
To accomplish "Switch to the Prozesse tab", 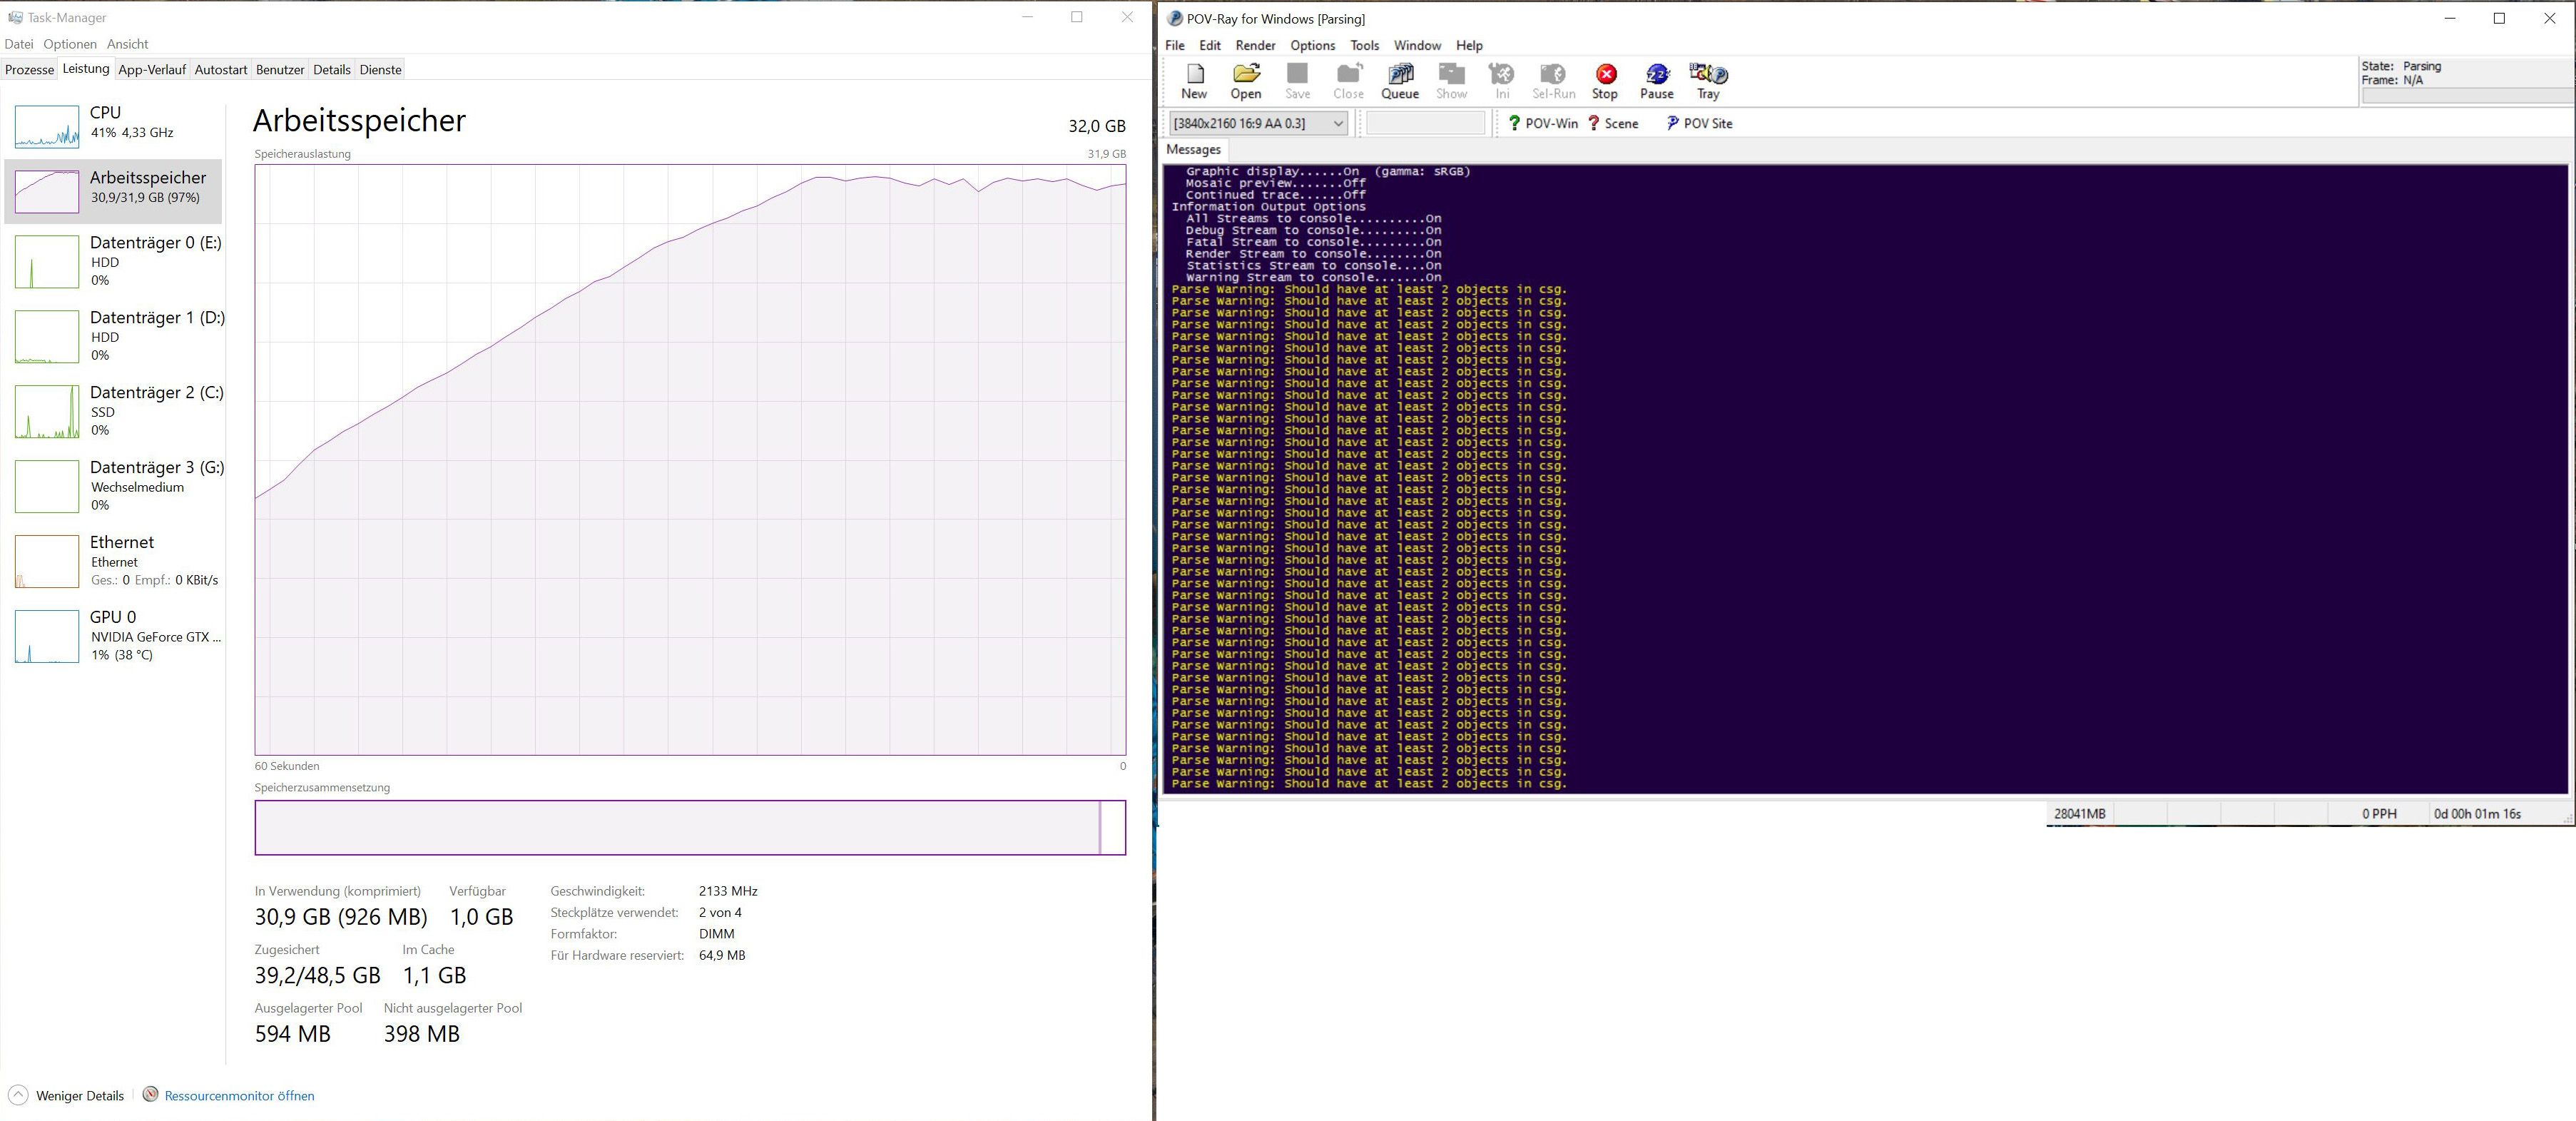I will coord(30,69).
